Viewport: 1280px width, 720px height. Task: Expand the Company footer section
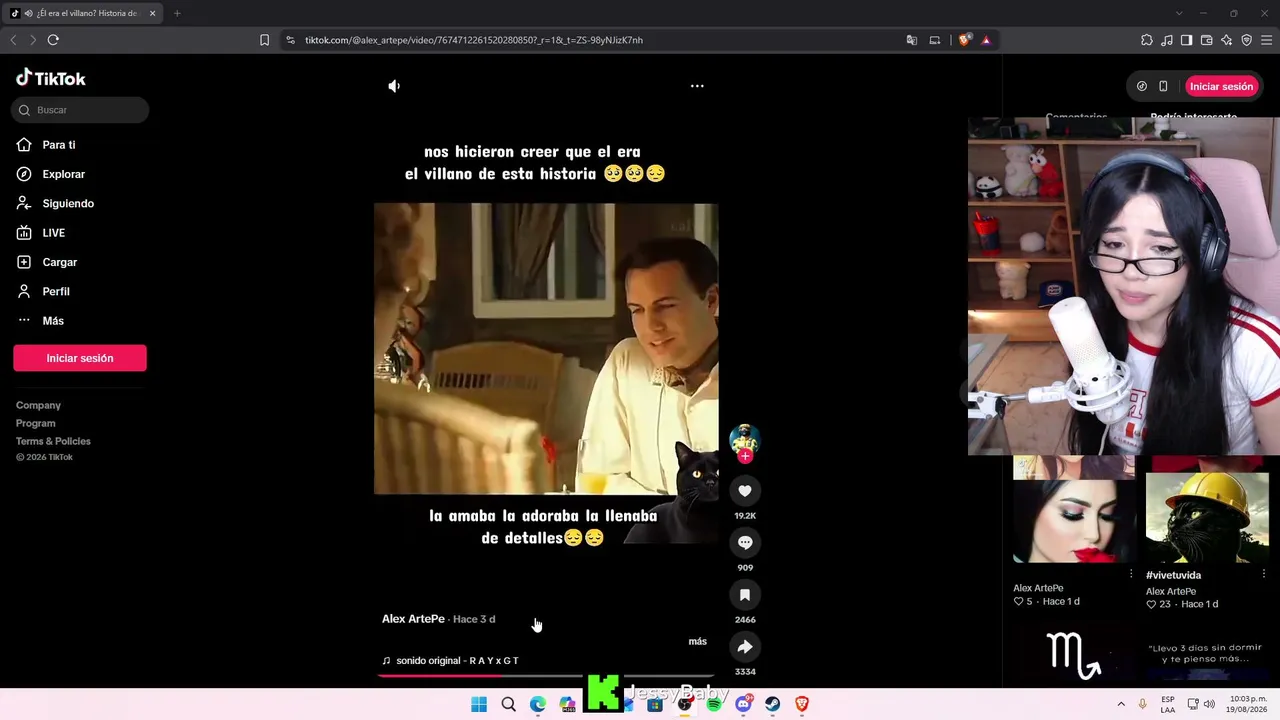click(x=38, y=405)
